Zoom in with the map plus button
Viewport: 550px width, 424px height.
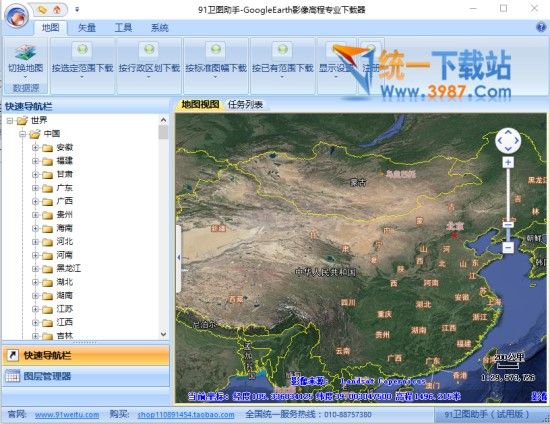point(508,162)
